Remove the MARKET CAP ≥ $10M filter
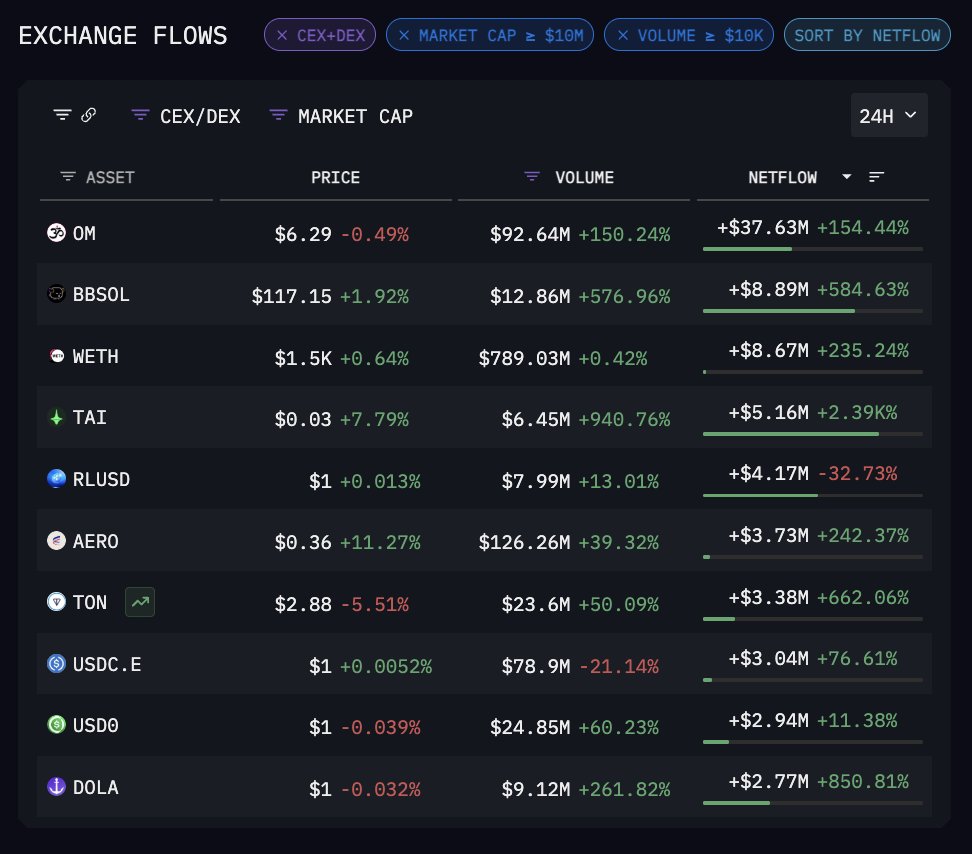The height and width of the screenshot is (854, 972). click(404, 34)
